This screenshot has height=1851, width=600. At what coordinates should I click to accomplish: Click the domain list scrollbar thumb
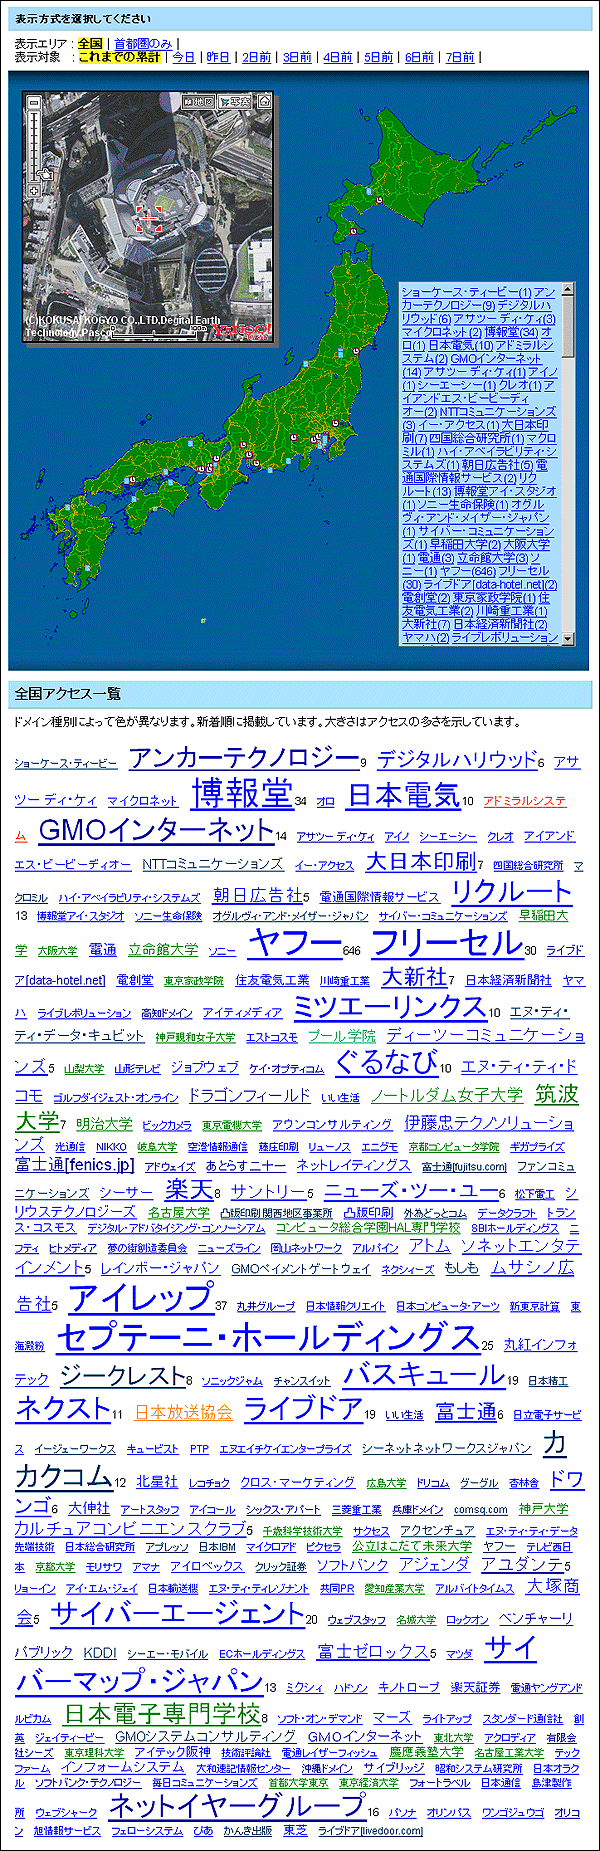pyautogui.click(x=568, y=328)
